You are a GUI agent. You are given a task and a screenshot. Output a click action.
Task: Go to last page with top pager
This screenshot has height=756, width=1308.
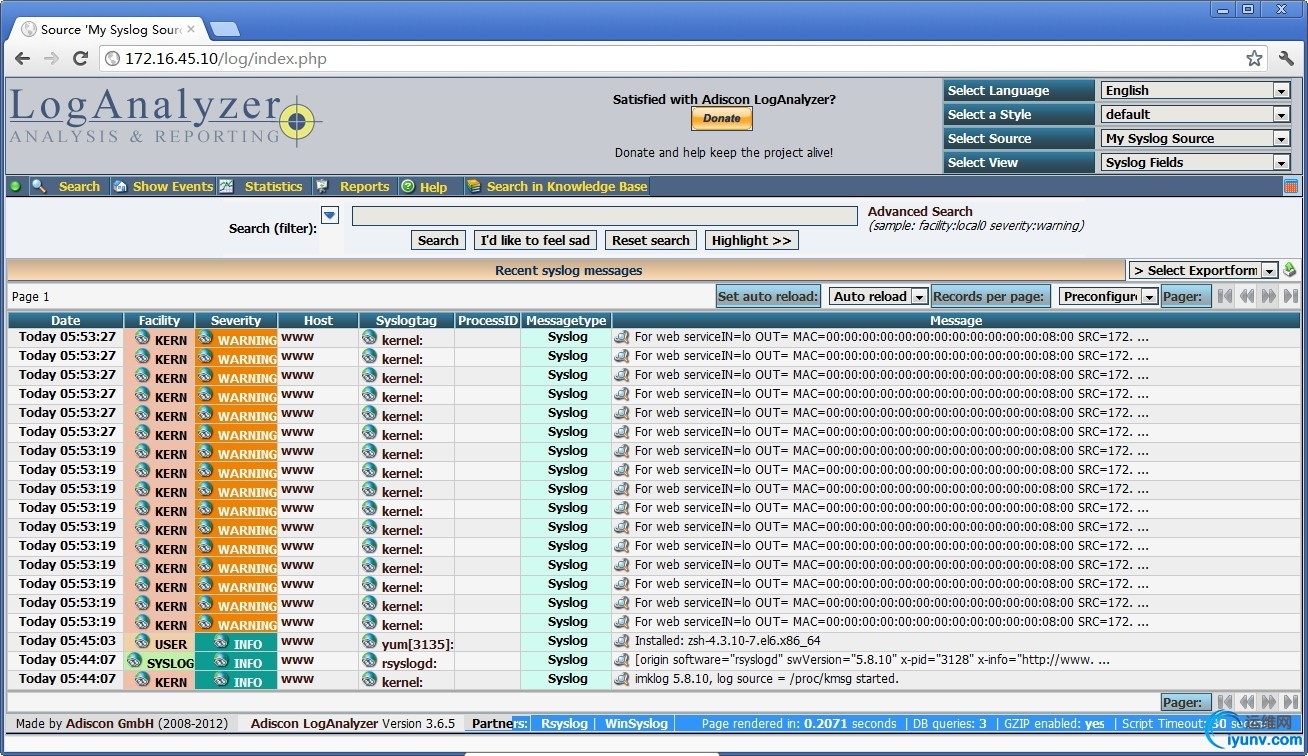[1291, 296]
